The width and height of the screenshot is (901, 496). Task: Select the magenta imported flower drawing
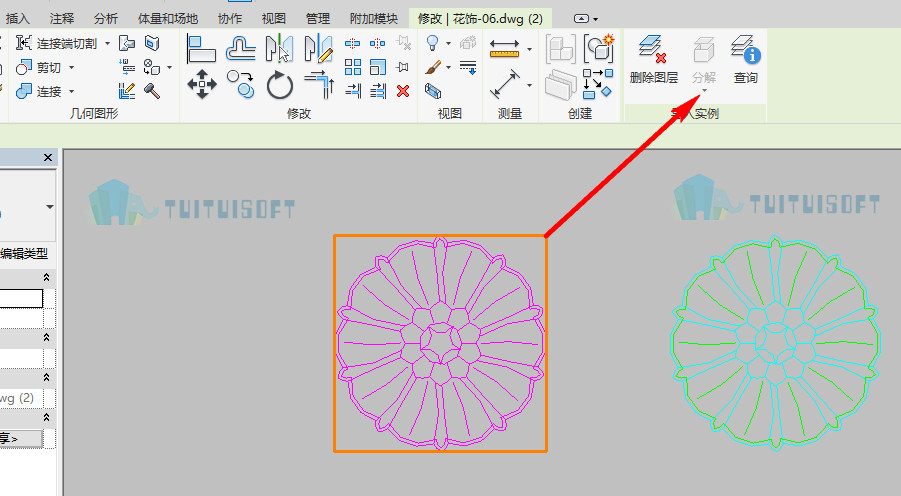coord(440,343)
